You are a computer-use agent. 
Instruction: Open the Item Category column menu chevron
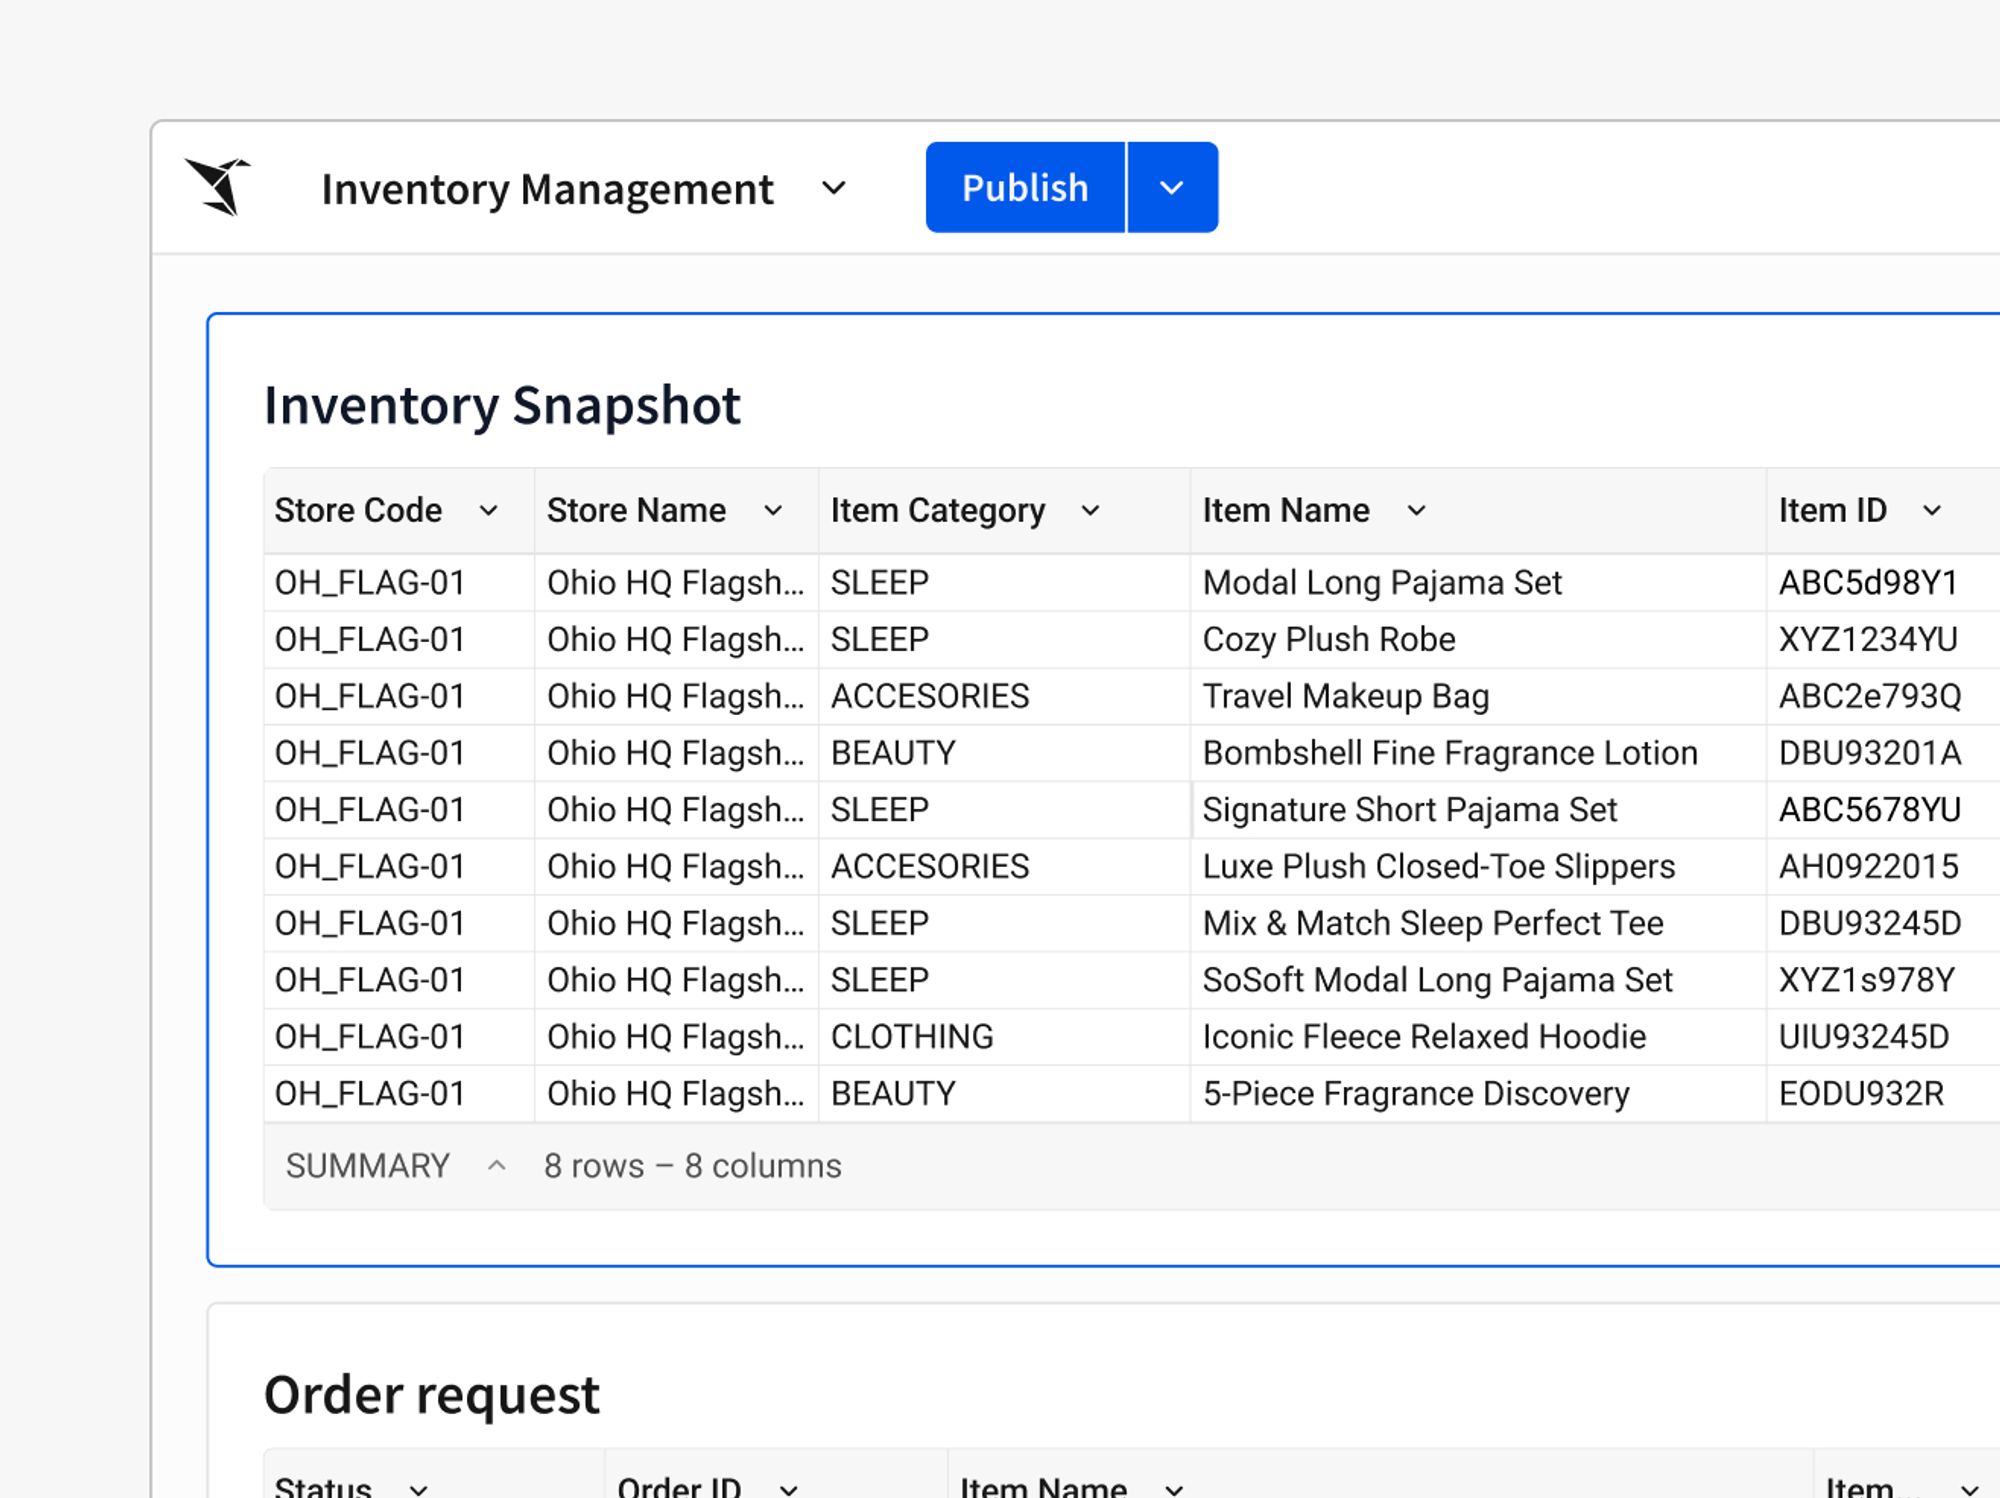click(1090, 511)
